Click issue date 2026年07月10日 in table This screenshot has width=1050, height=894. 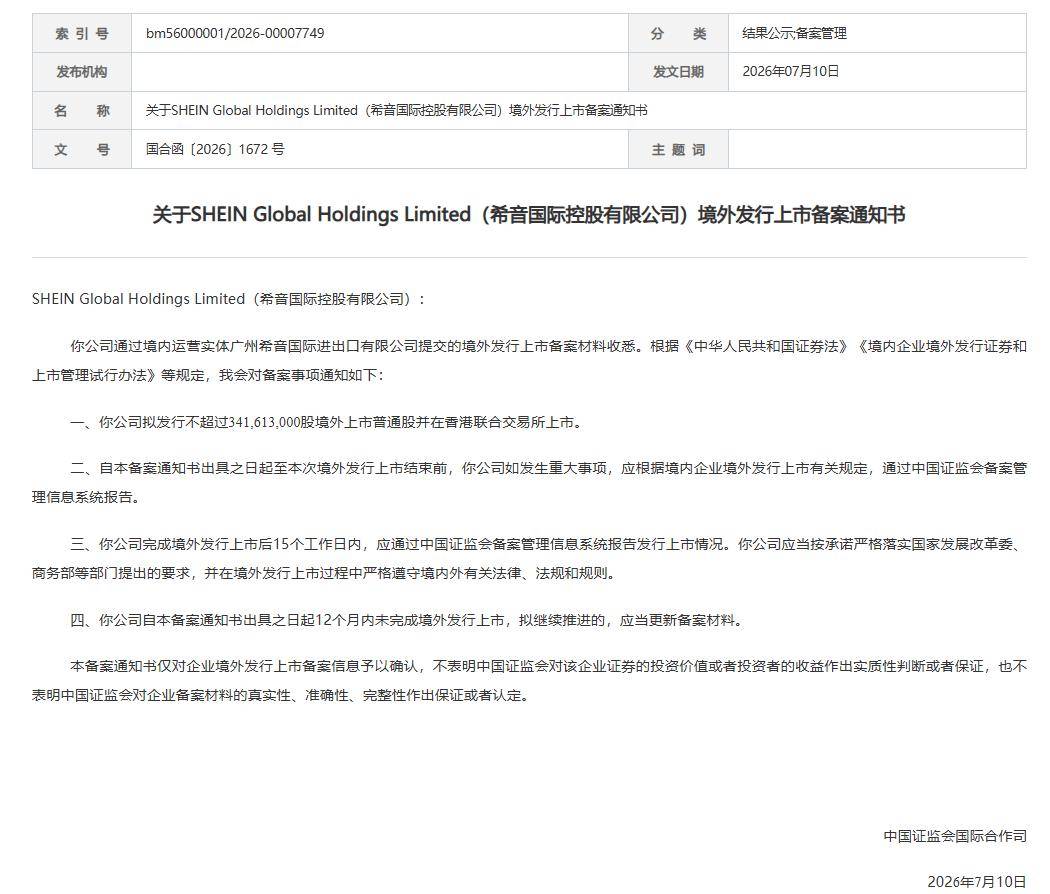790,72
